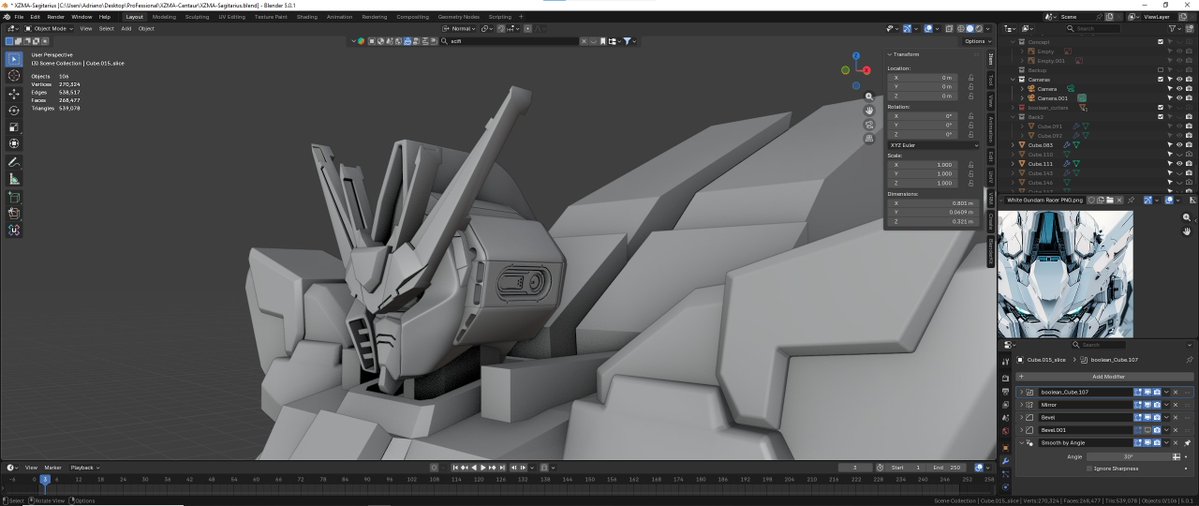This screenshot has width=1199, height=506.
Task: Pin the properties editor context
Action: coord(1189,359)
